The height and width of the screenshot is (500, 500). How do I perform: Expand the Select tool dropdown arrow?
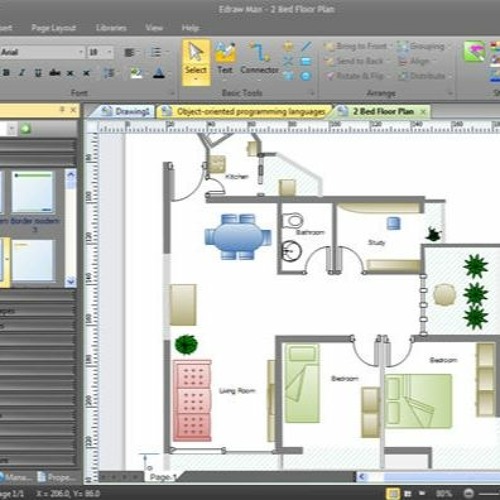coord(196,80)
